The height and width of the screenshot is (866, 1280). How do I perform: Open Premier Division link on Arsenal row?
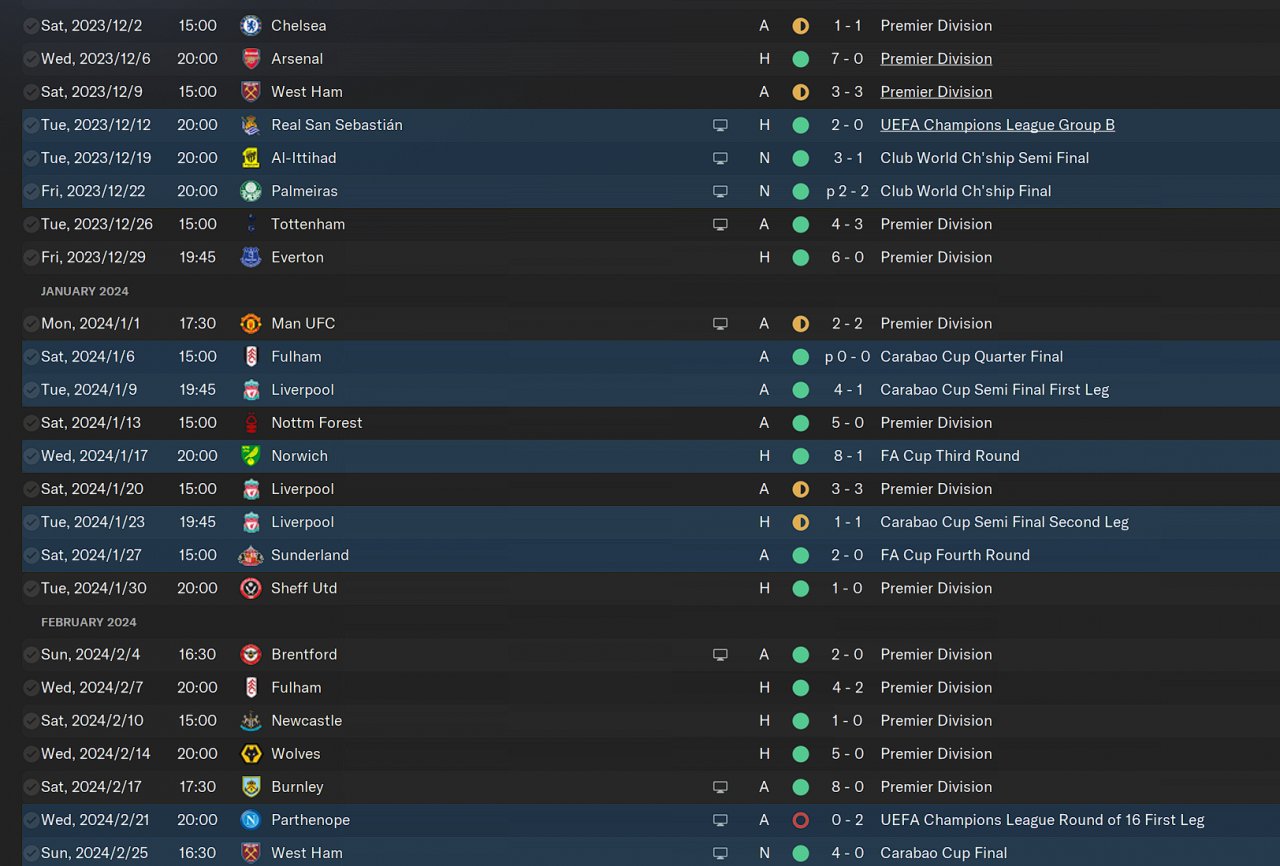pyautogui.click(x=936, y=59)
